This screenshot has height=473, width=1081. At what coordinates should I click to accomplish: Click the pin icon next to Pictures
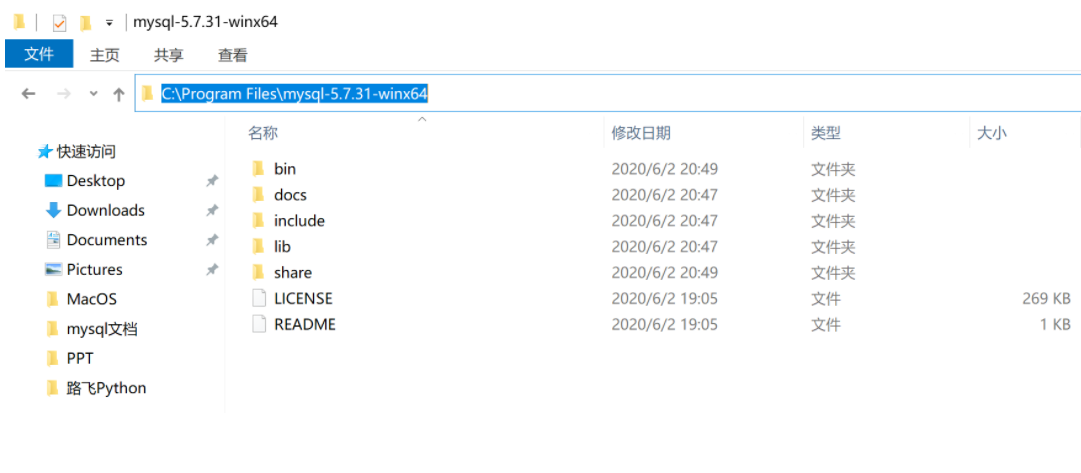tap(212, 270)
